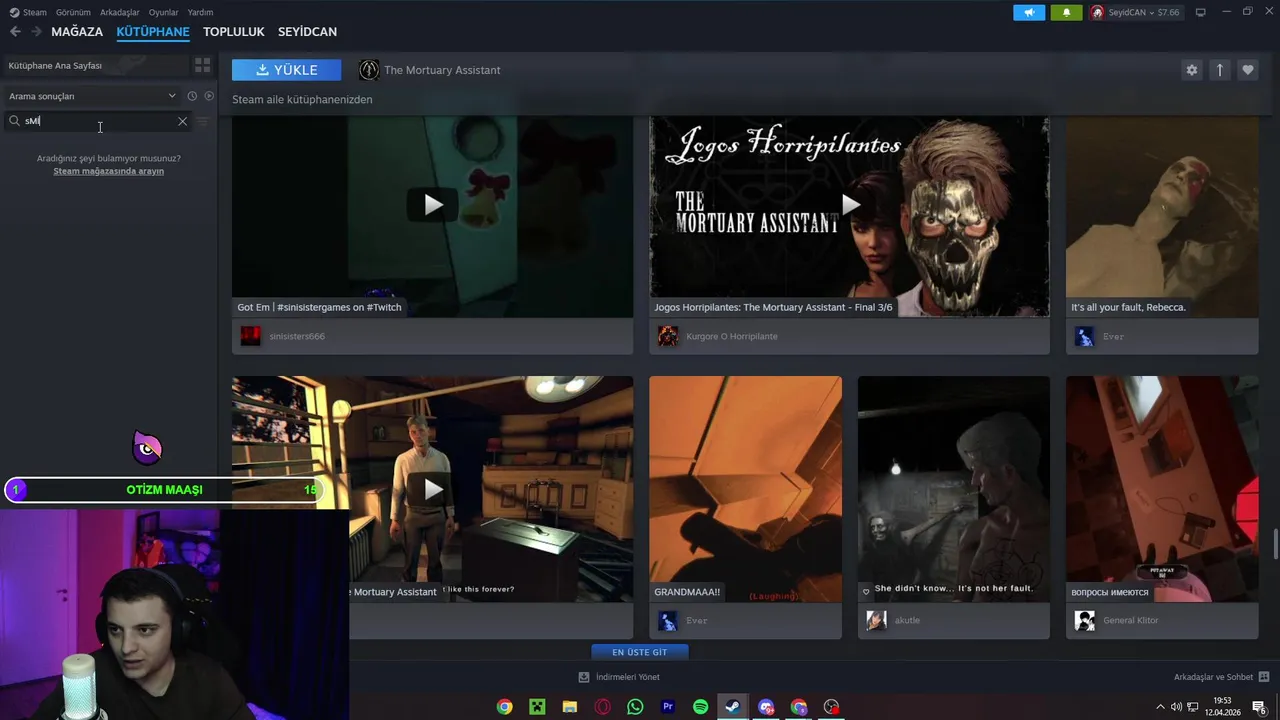Expand the SeyidCAN account dropdown

coord(1137,12)
